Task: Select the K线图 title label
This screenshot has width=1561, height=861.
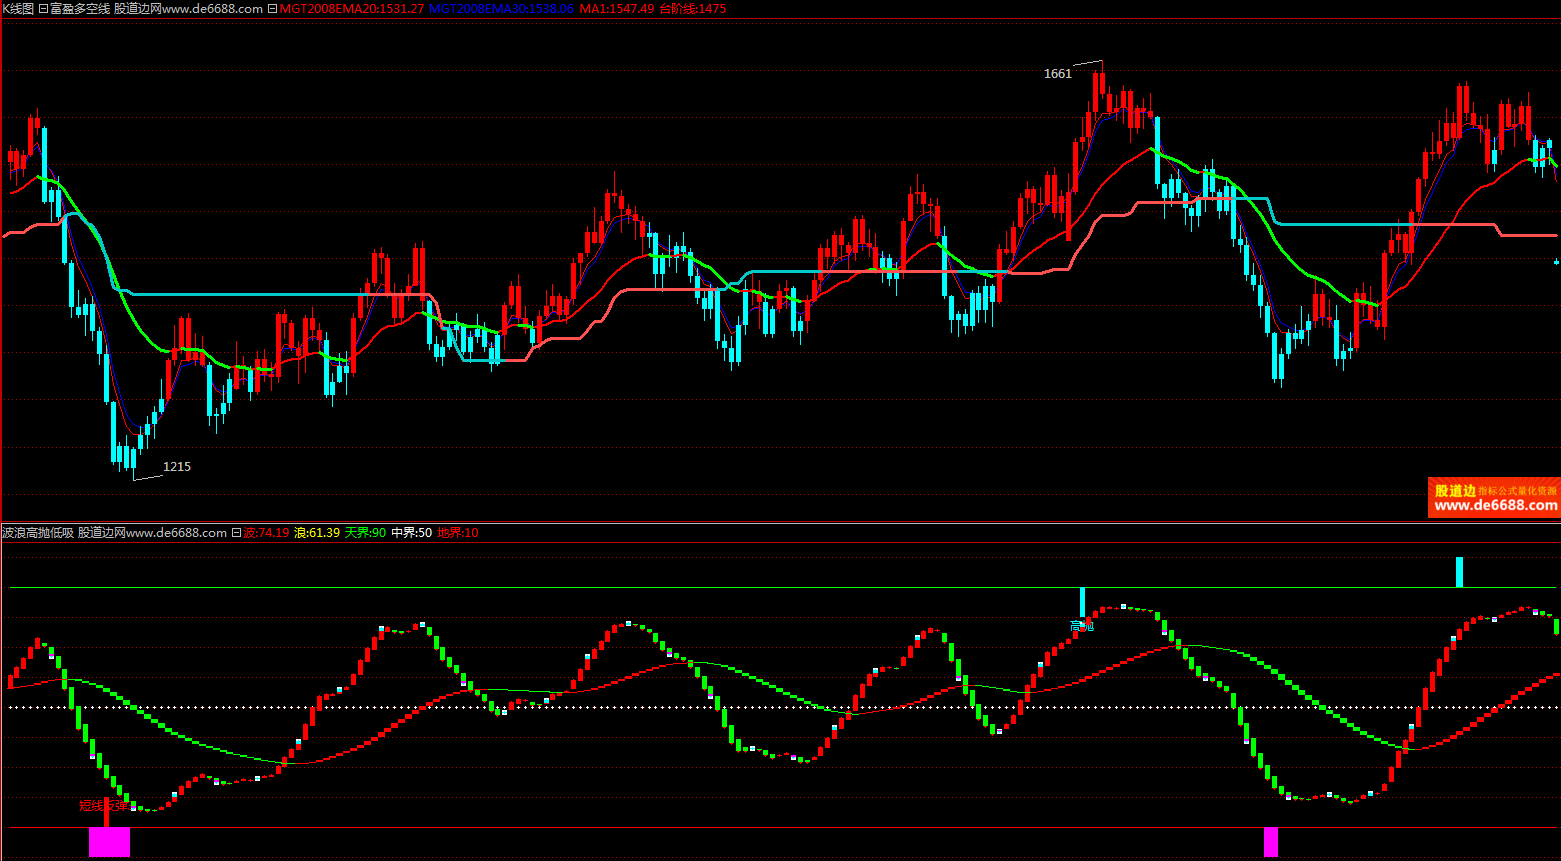Action: [x=18, y=9]
